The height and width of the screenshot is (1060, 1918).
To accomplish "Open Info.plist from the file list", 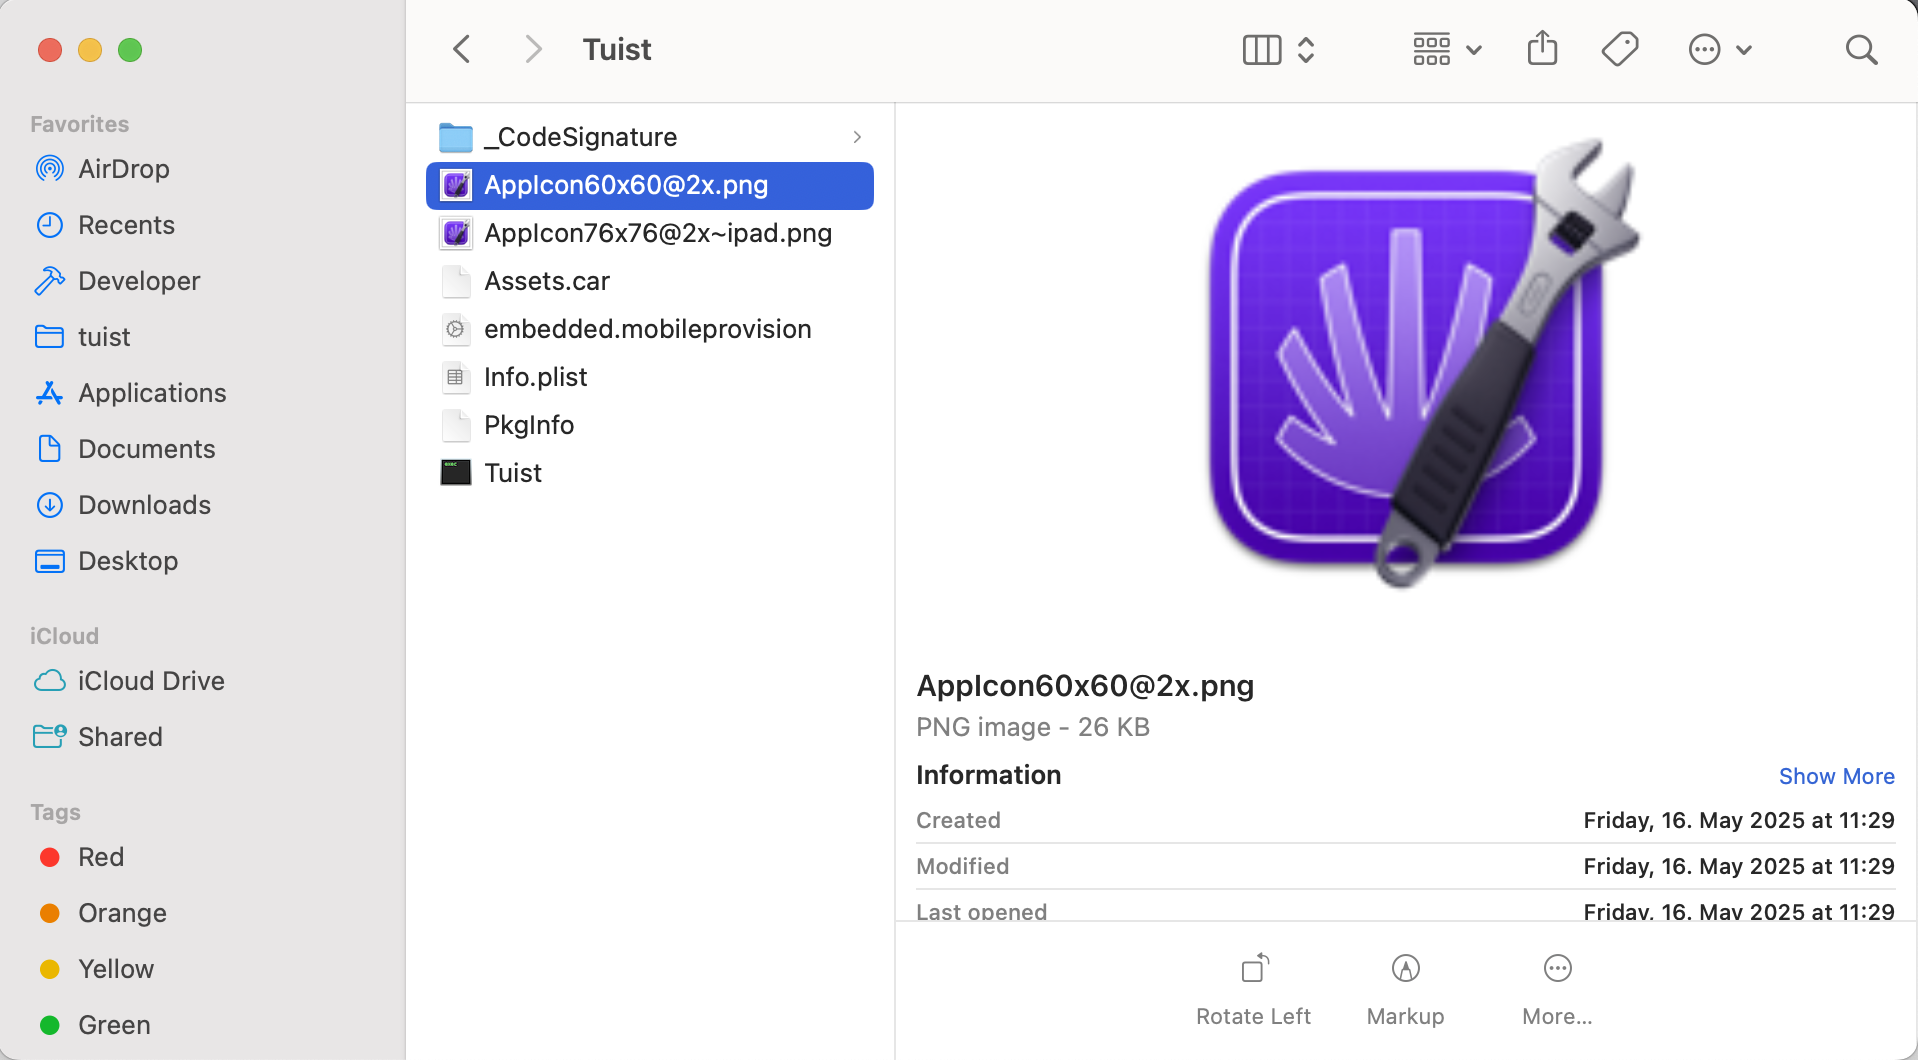I will 535,377.
